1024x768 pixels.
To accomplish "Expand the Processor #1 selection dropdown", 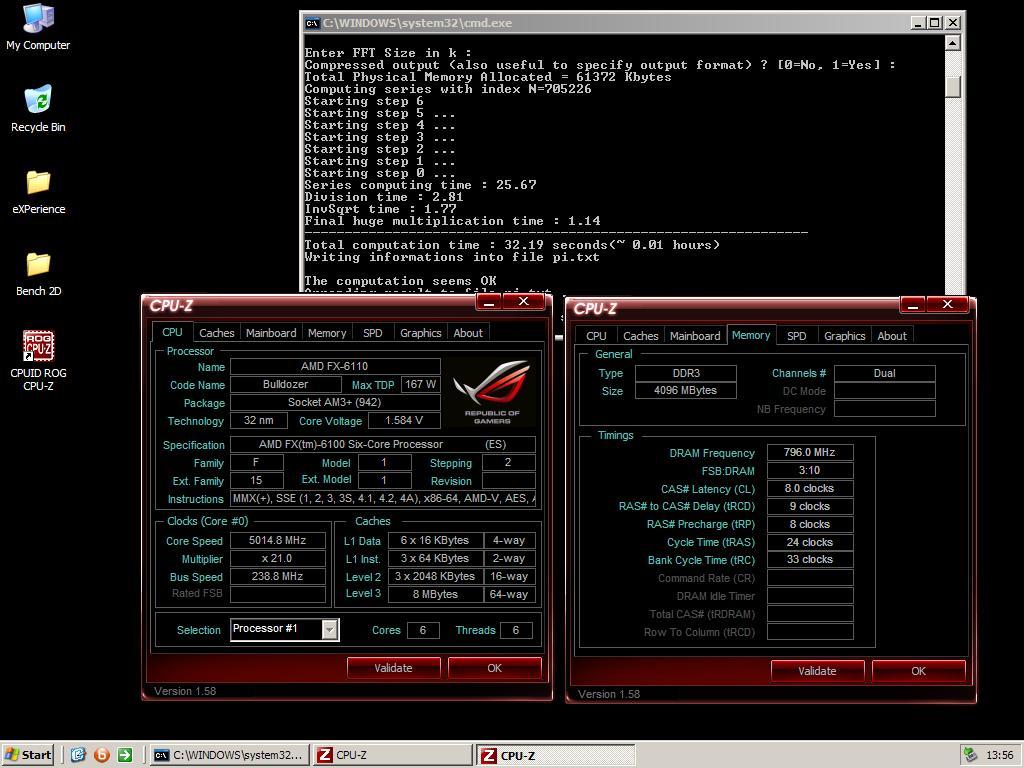I will coord(330,630).
